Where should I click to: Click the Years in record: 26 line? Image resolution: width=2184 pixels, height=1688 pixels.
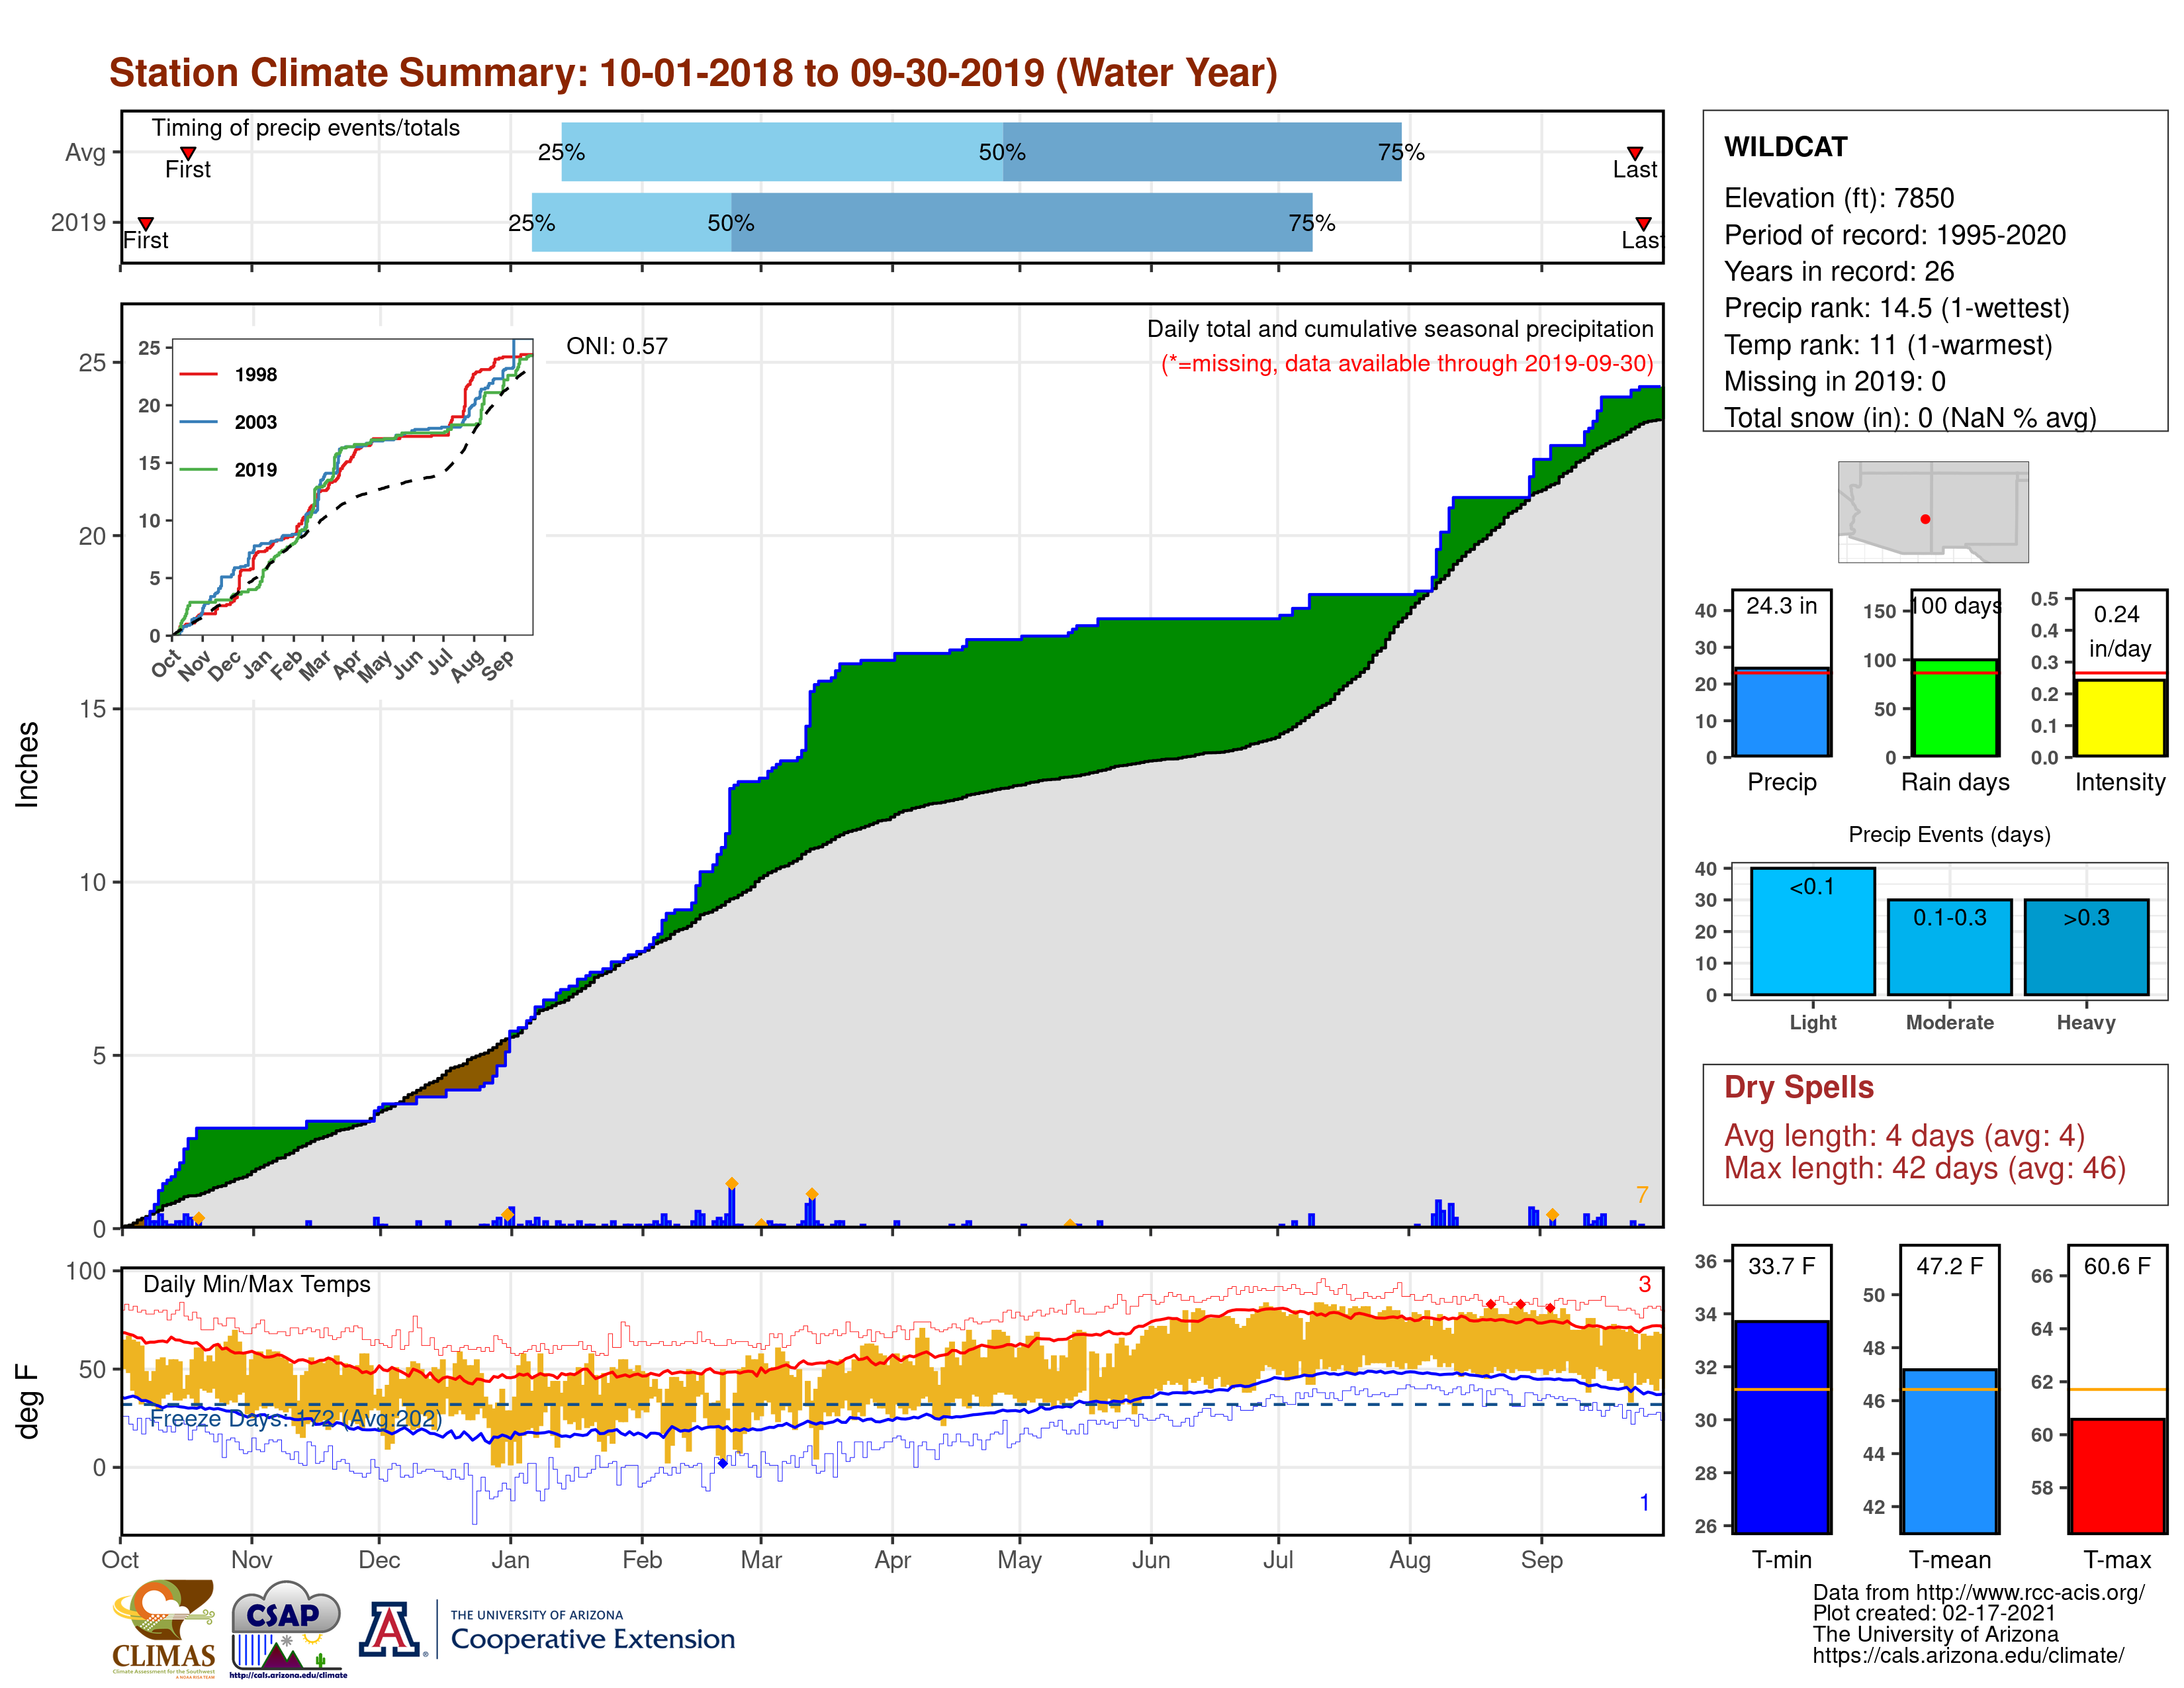point(1838,271)
